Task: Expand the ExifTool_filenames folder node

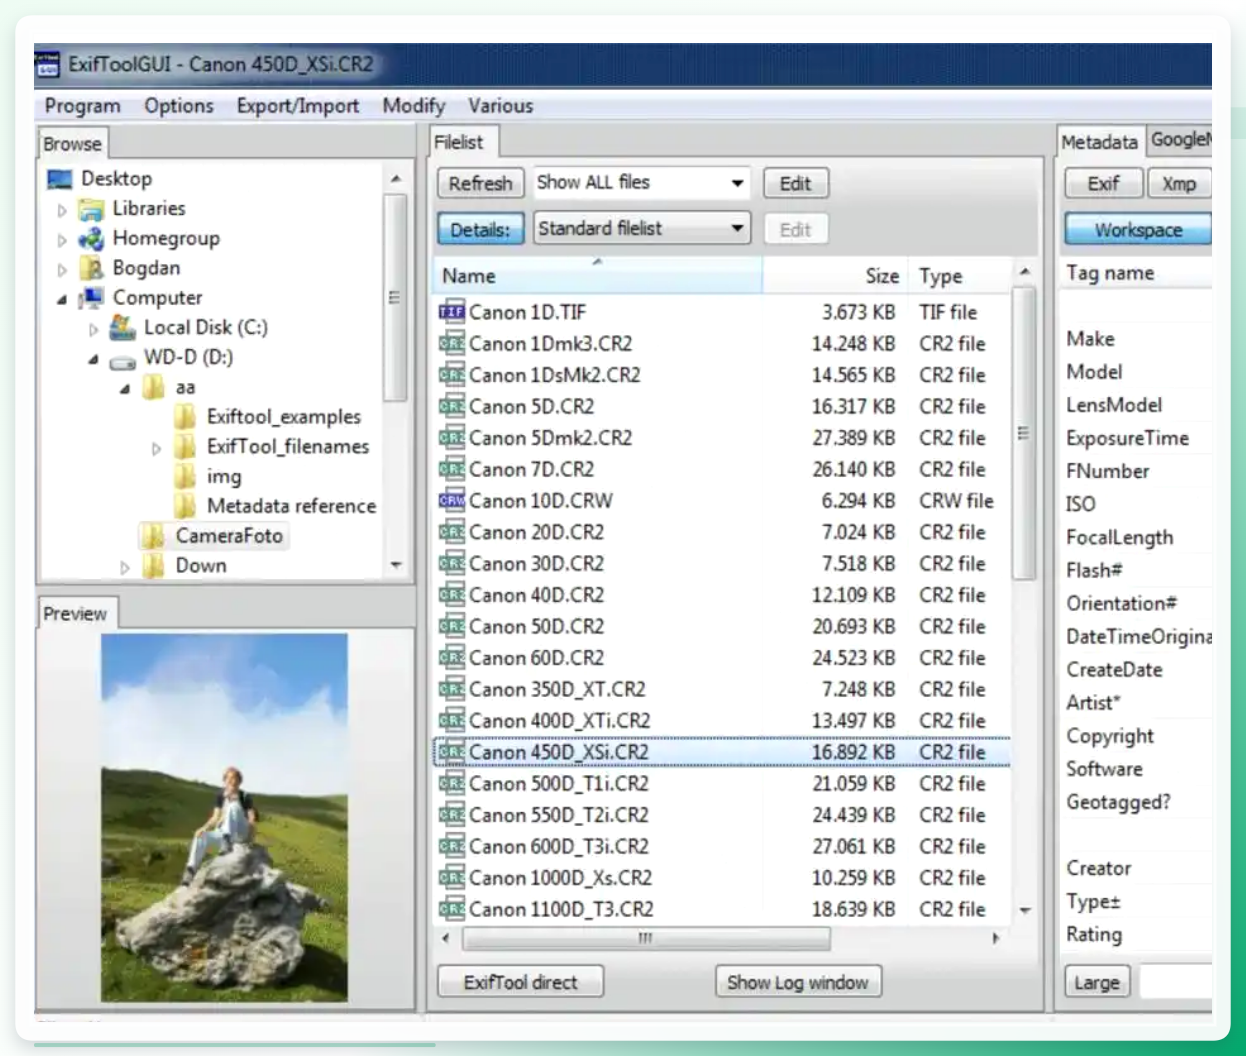Action: [x=156, y=448]
